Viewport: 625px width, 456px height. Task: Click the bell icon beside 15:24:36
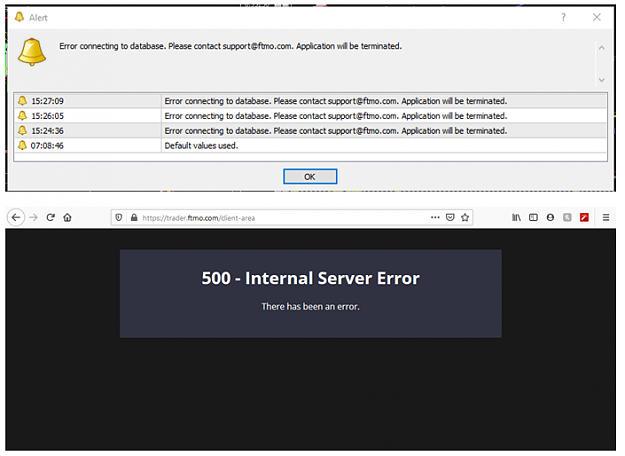click(22, 130)
